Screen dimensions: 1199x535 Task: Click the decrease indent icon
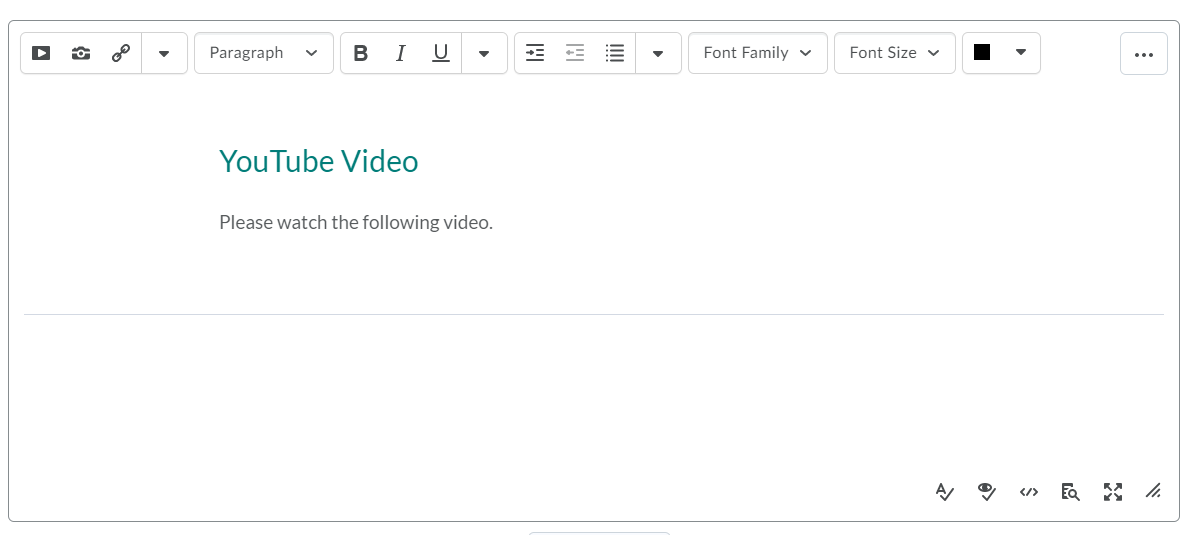tap(575, 53)
